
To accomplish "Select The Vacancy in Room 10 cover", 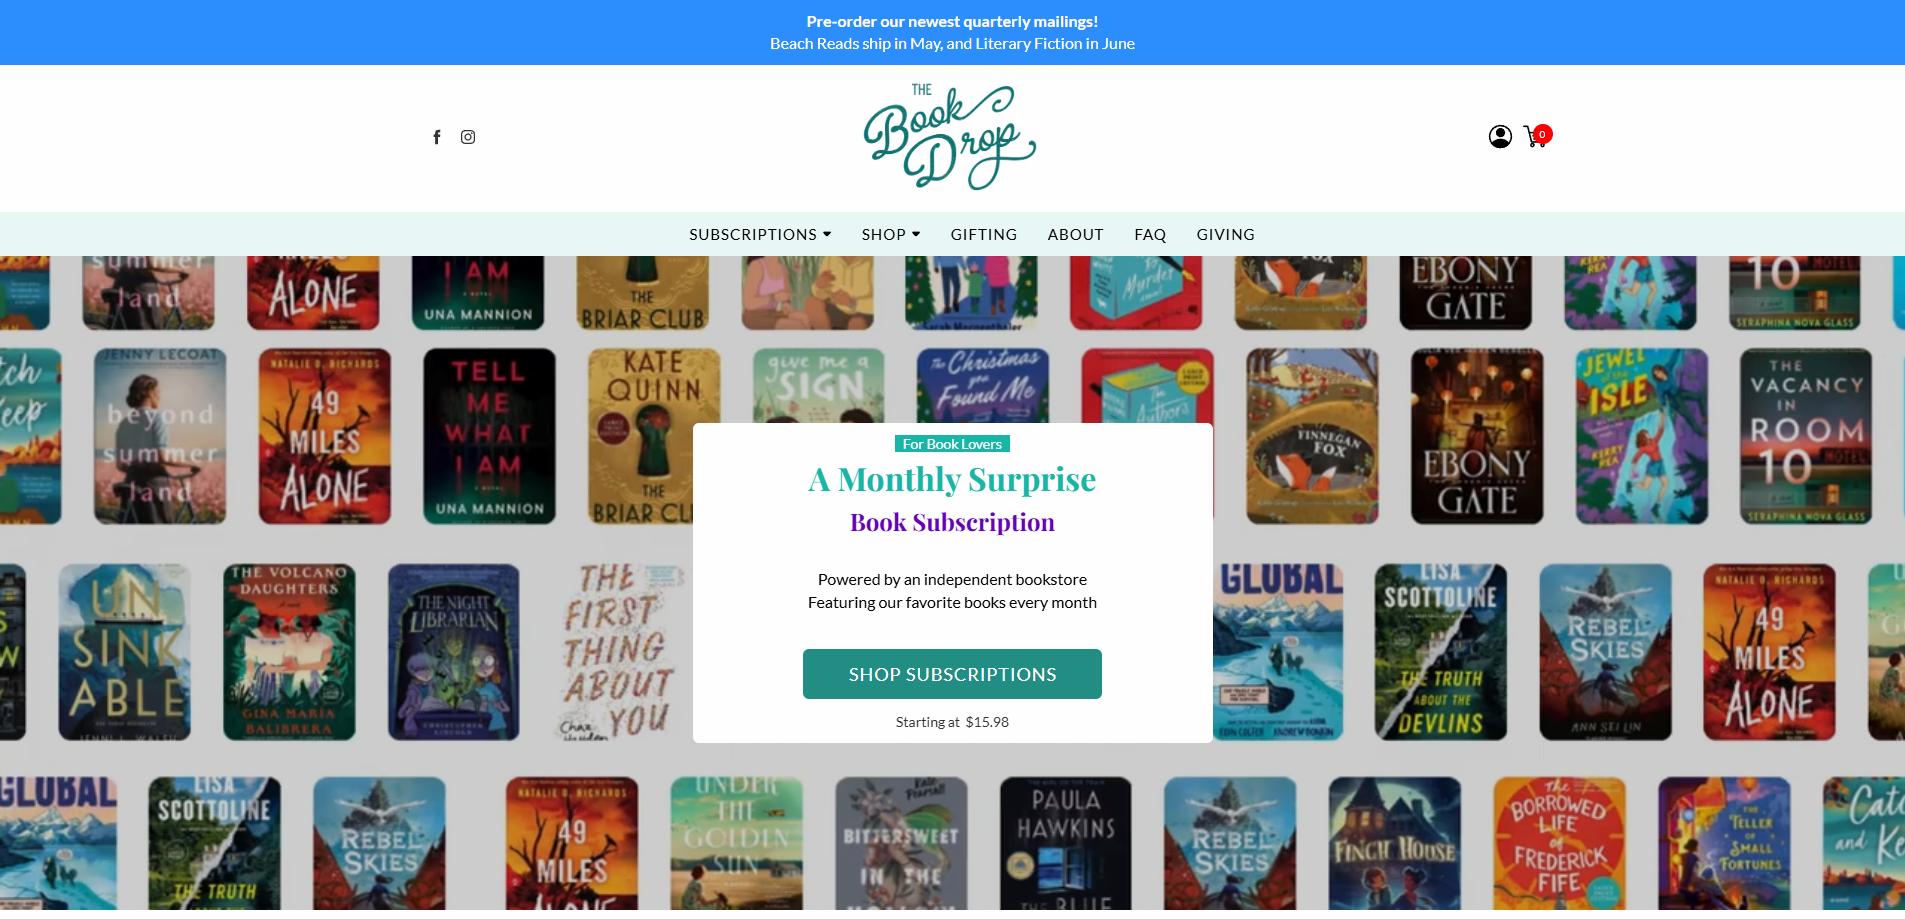I will click(x=1806, y=436).
